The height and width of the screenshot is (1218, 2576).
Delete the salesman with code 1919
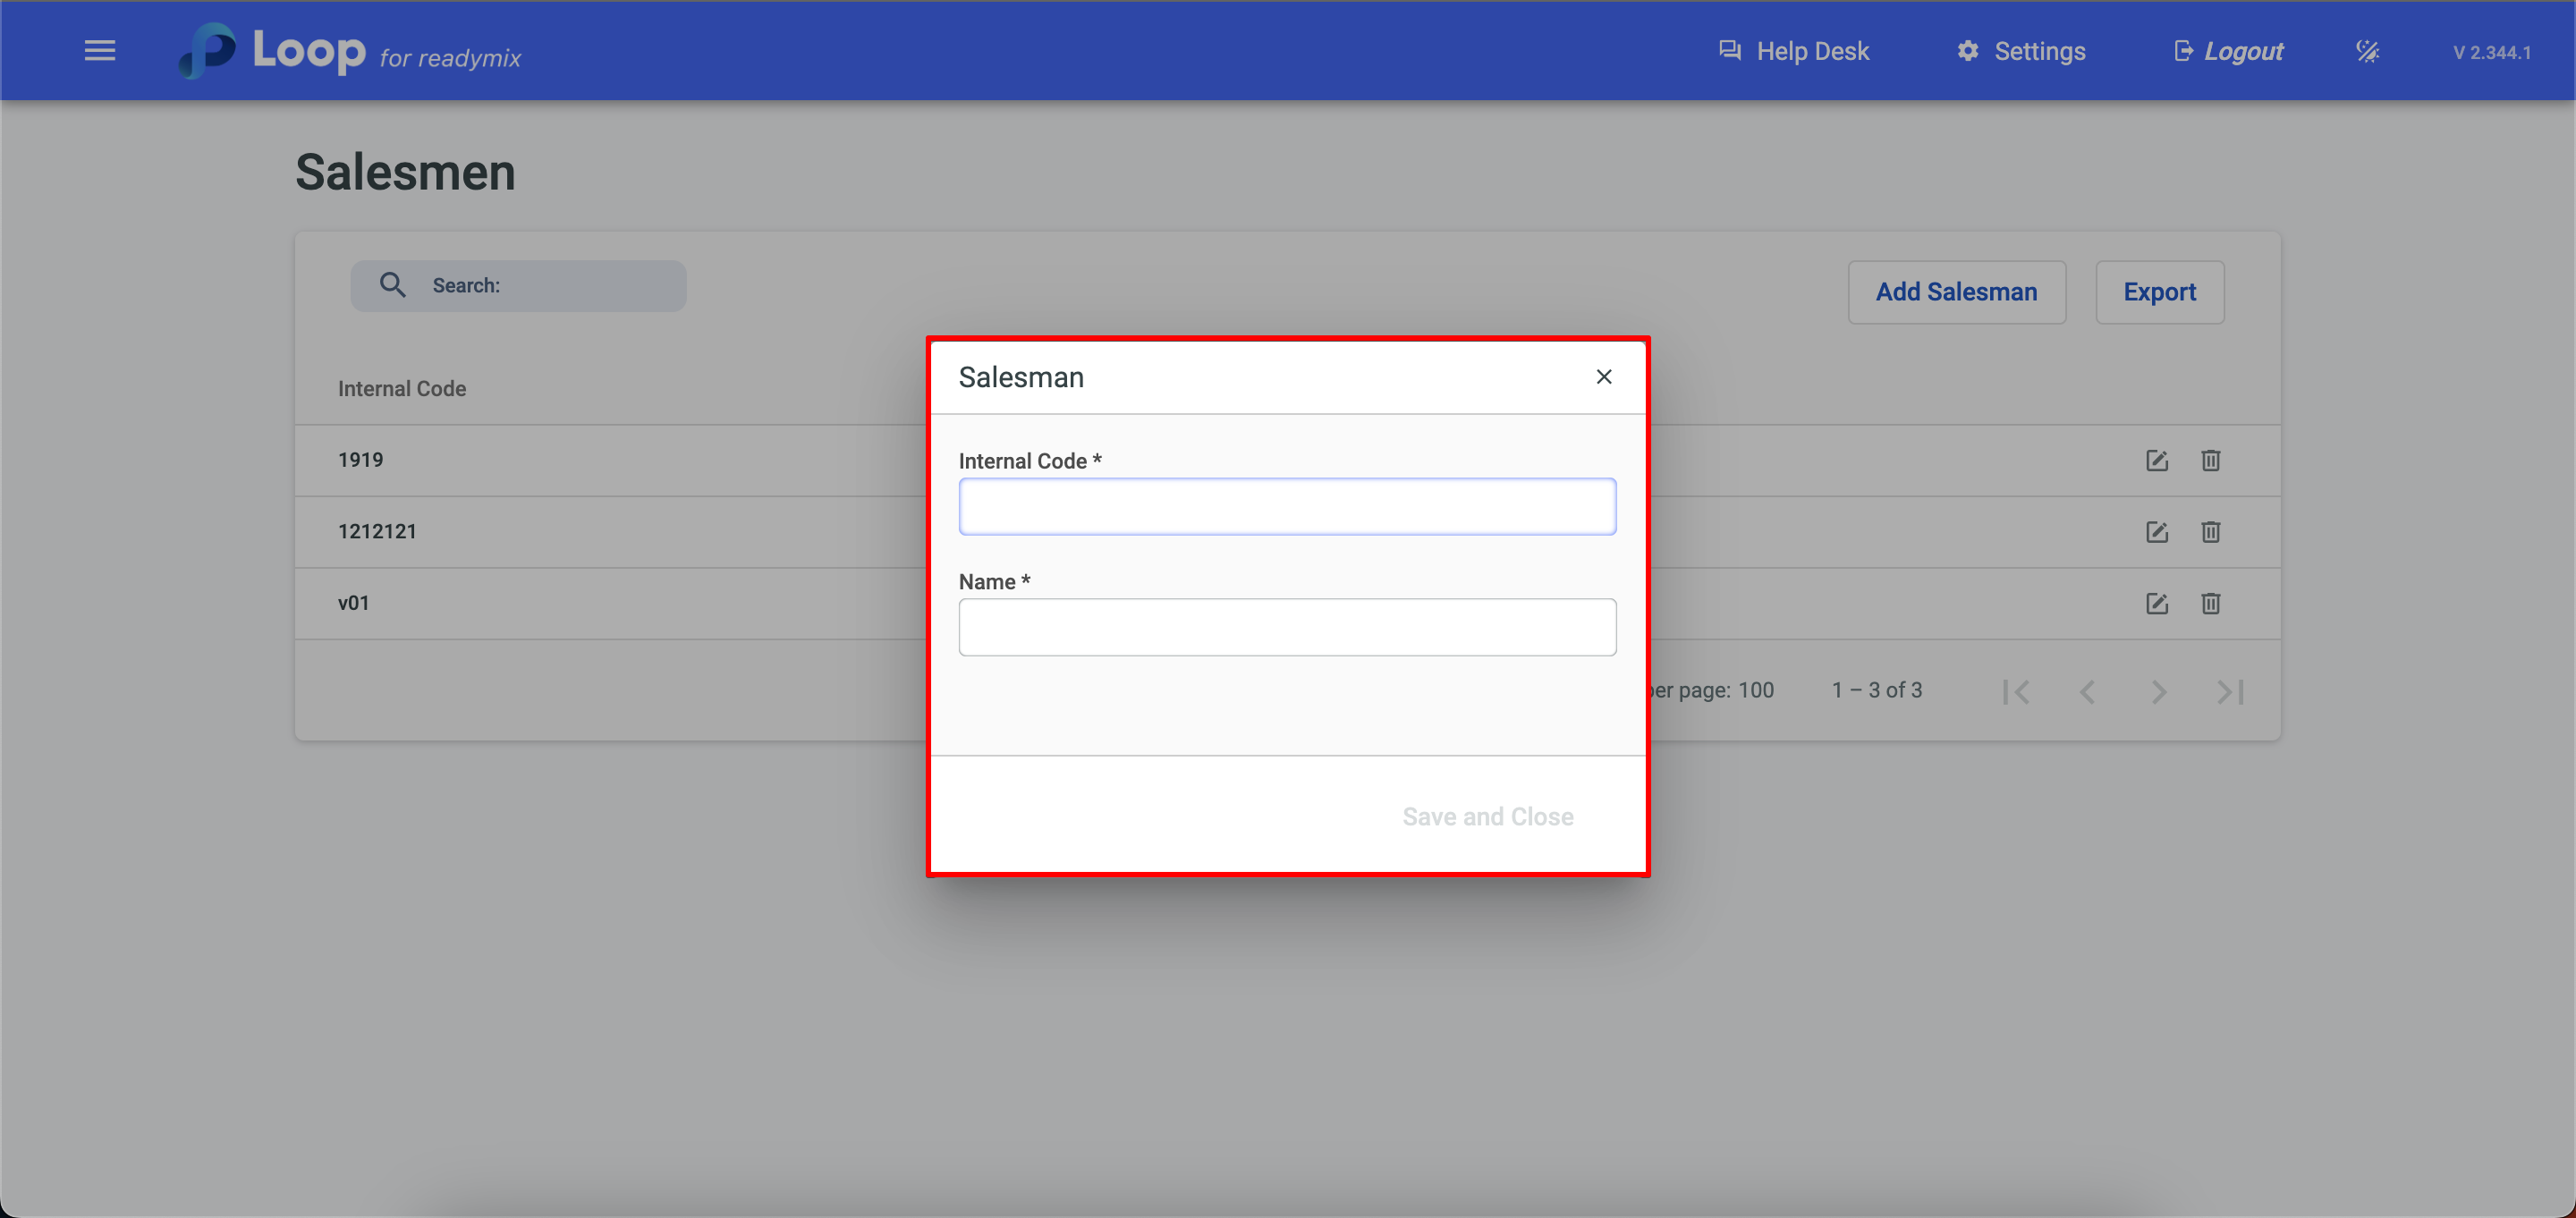2210,460
